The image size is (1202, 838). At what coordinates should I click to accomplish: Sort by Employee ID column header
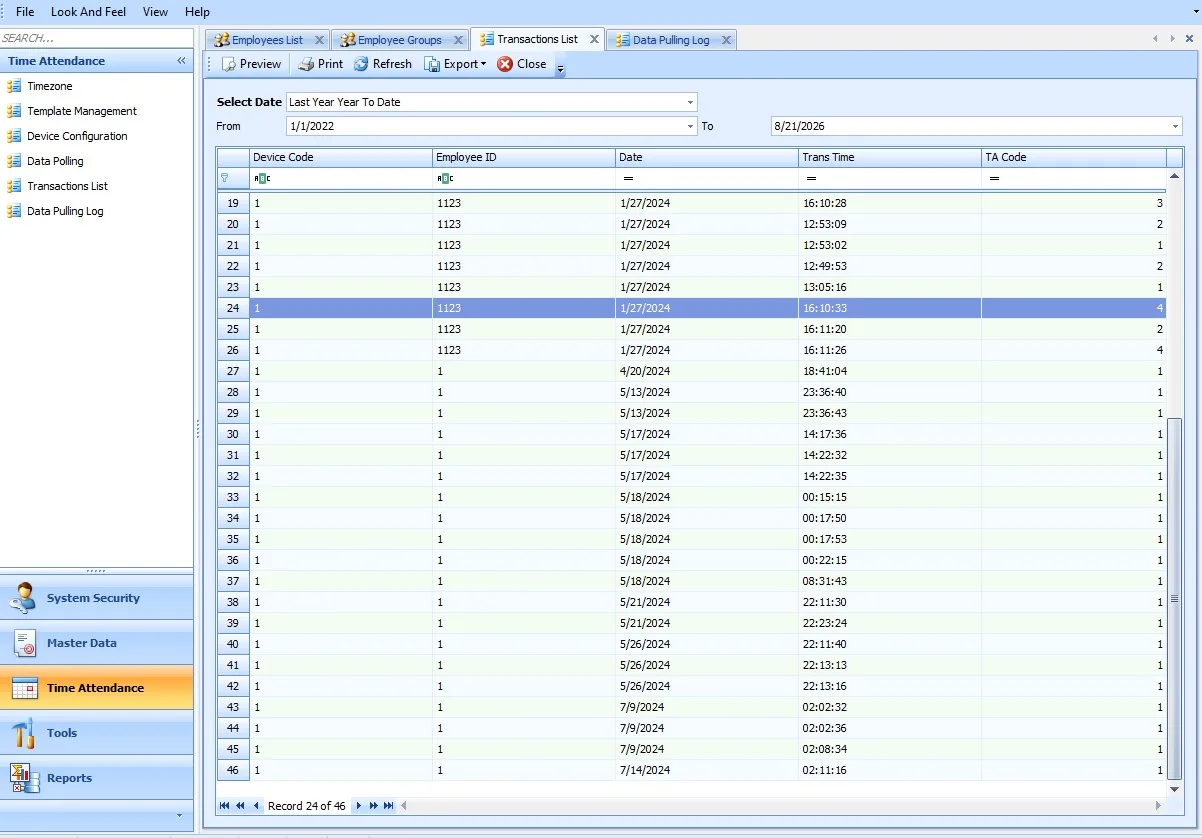pyautogui.click(x=524, y=157)
